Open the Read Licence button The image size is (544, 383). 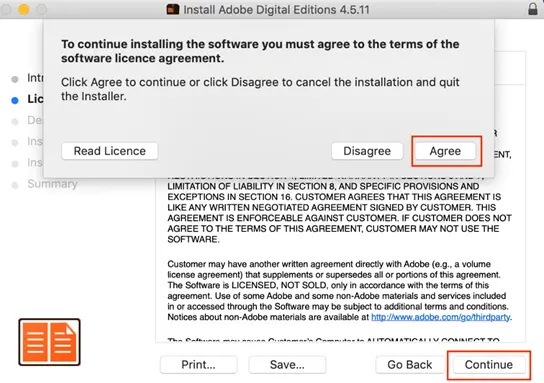110,151
